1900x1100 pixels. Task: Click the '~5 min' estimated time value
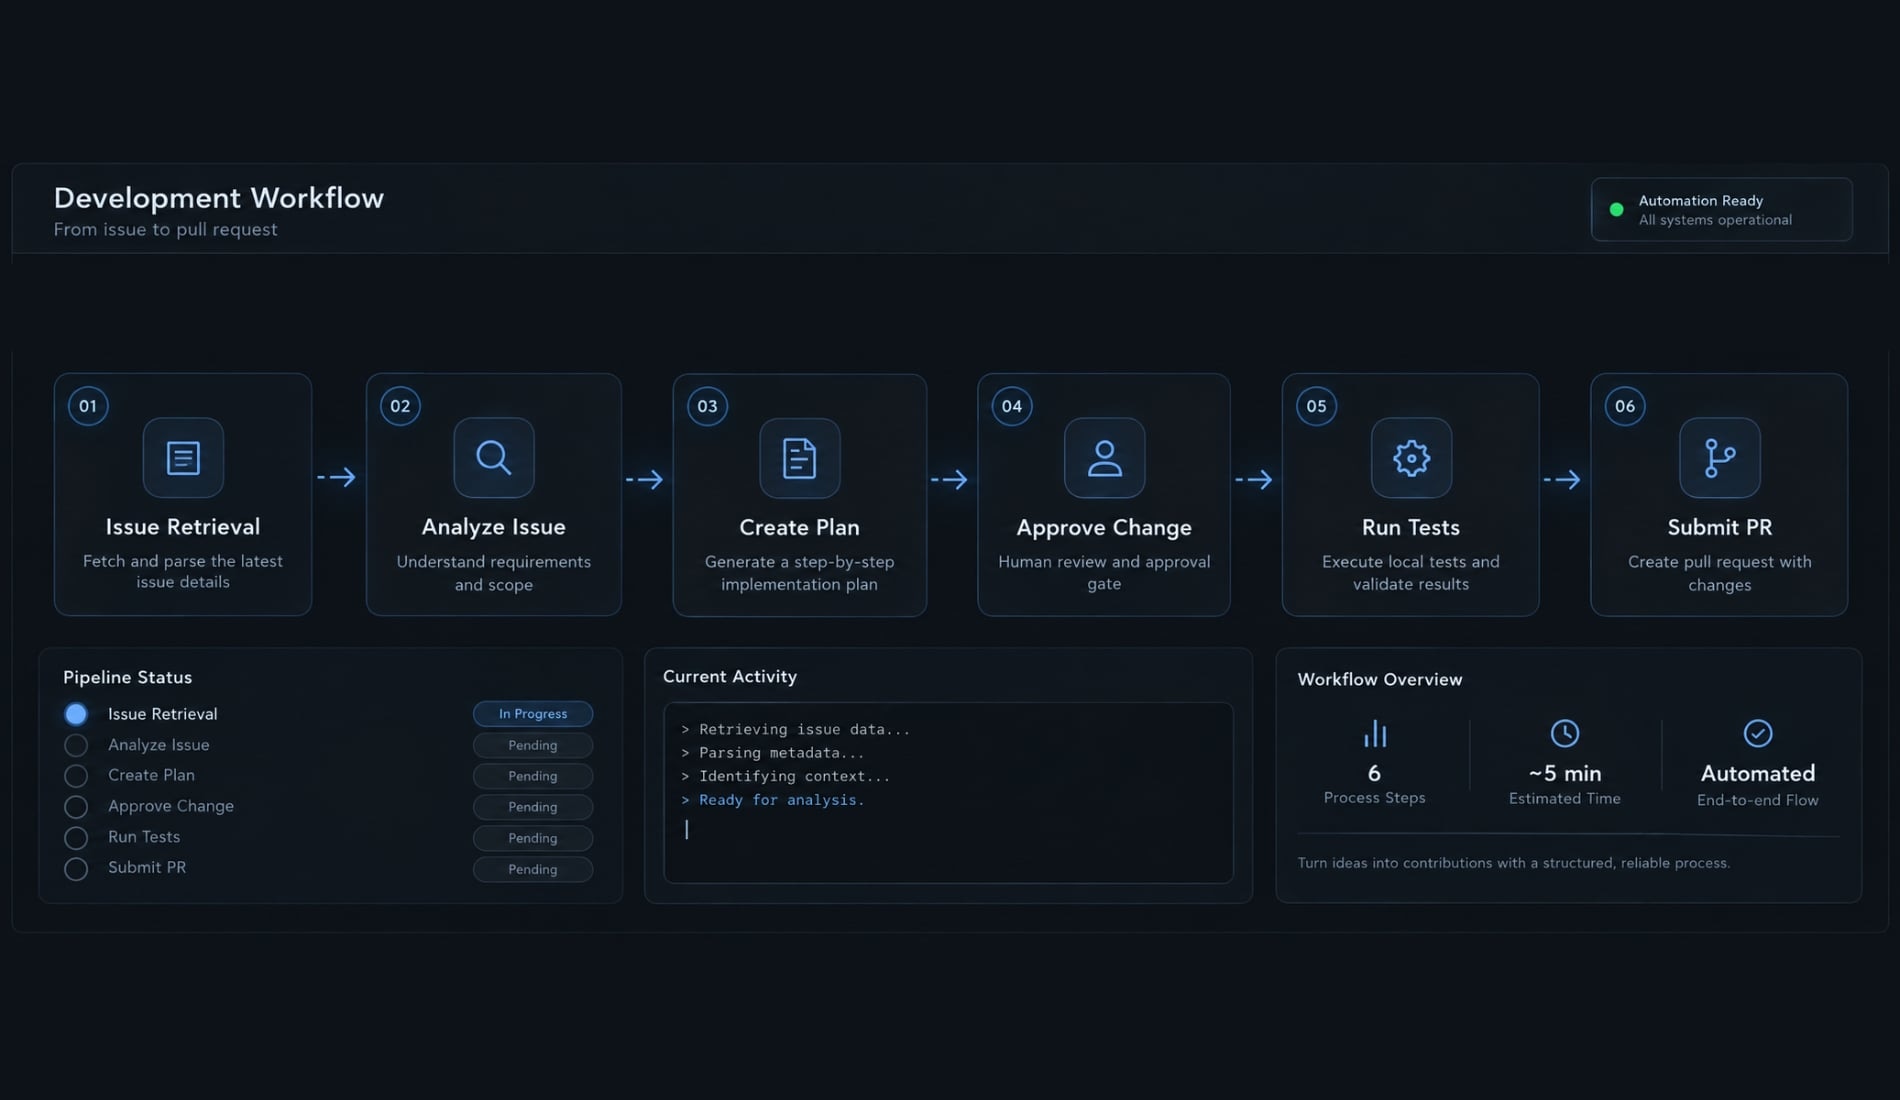1565,774
